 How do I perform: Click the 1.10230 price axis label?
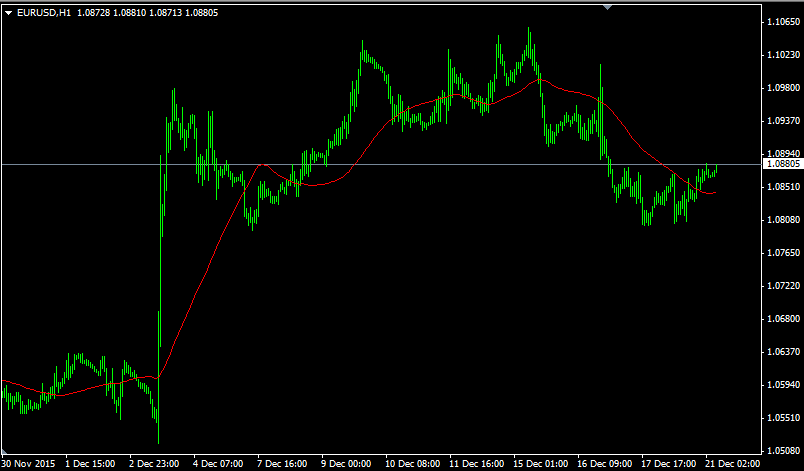(783, 55)
